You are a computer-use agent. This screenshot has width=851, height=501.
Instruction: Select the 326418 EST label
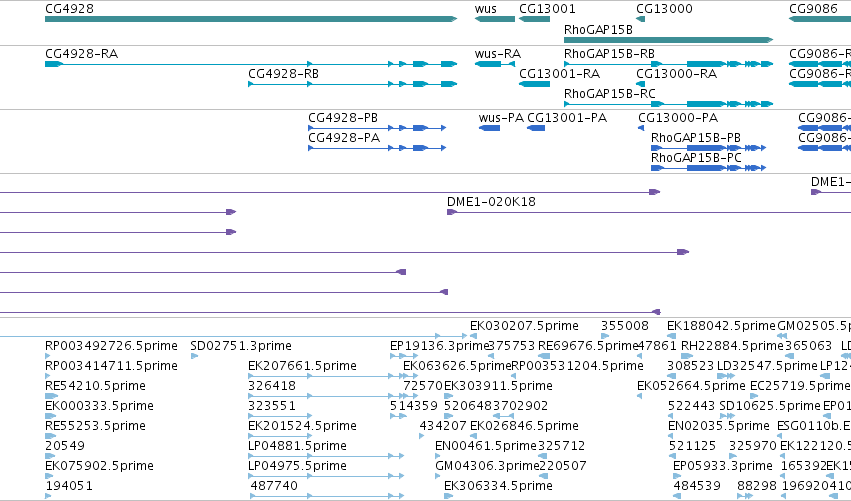[x=272, y=386]
